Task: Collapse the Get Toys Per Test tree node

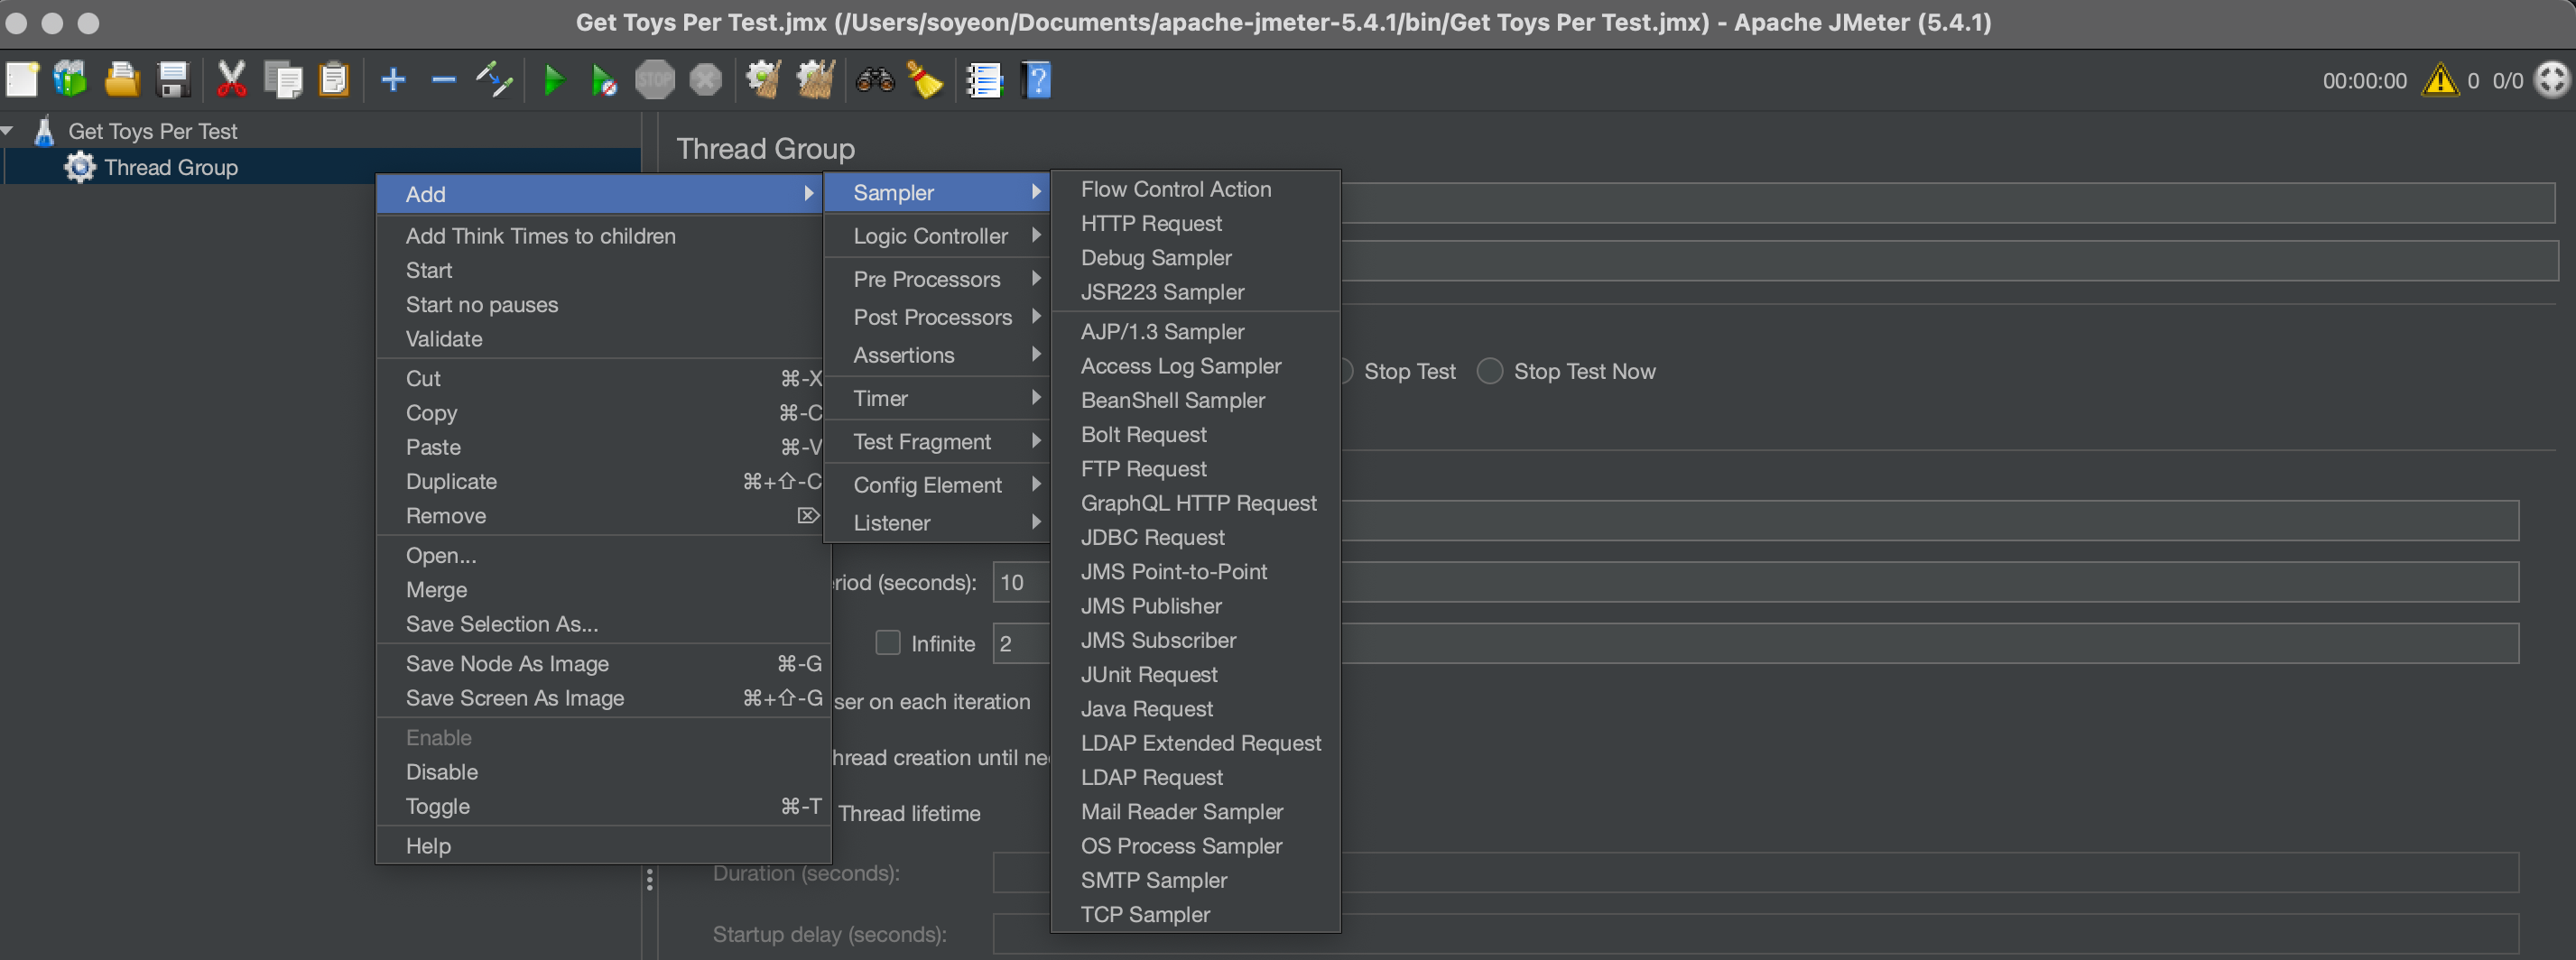Action: [8, 130]
